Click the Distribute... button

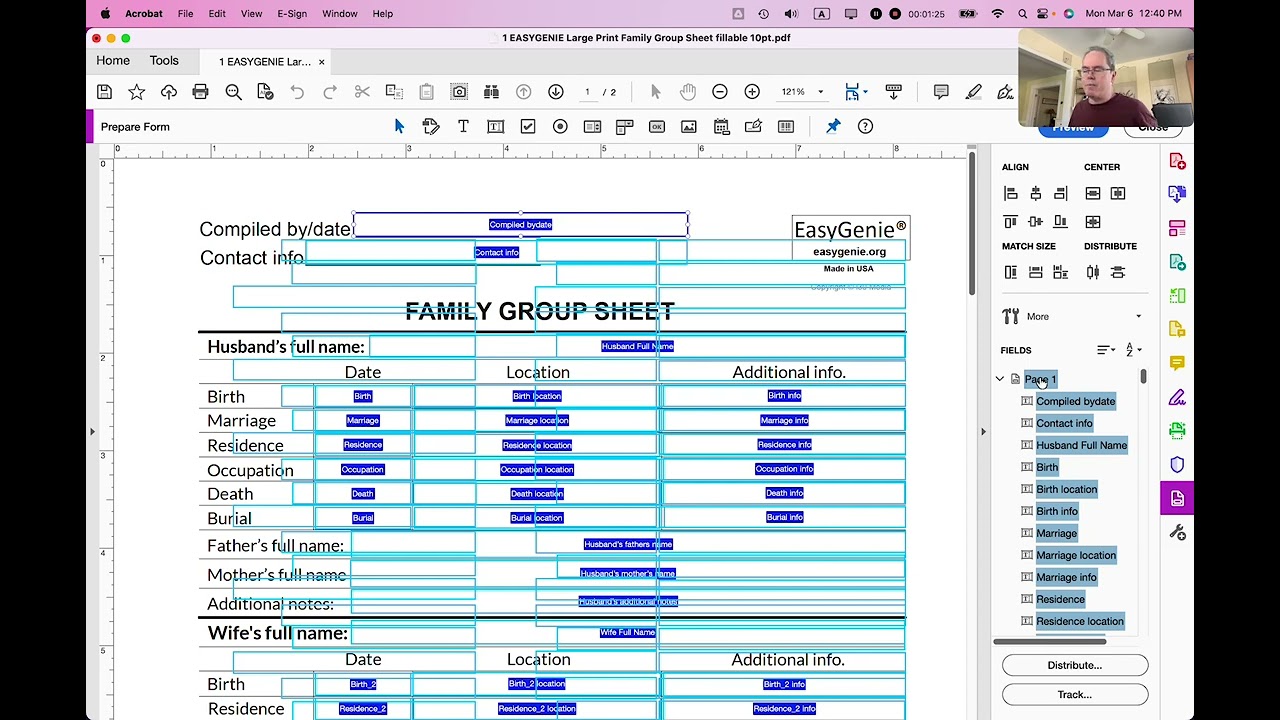[1075, 665]
